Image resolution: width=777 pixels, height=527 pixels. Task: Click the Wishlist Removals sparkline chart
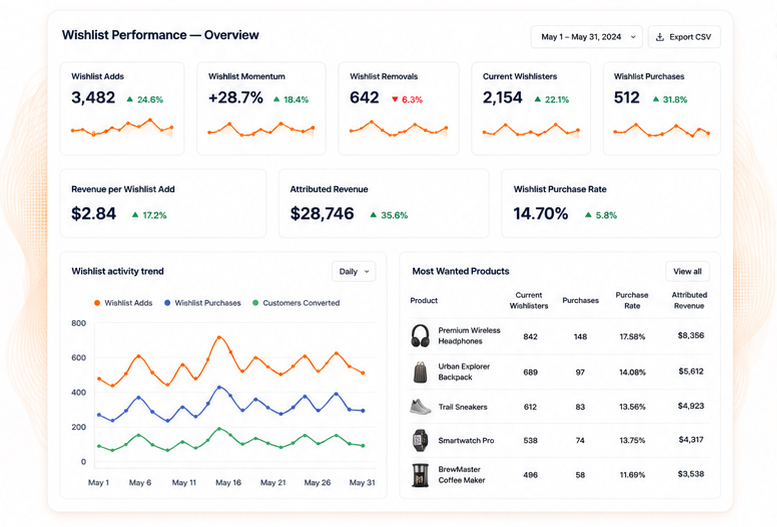pyautogui.click(x=398, y=128)
